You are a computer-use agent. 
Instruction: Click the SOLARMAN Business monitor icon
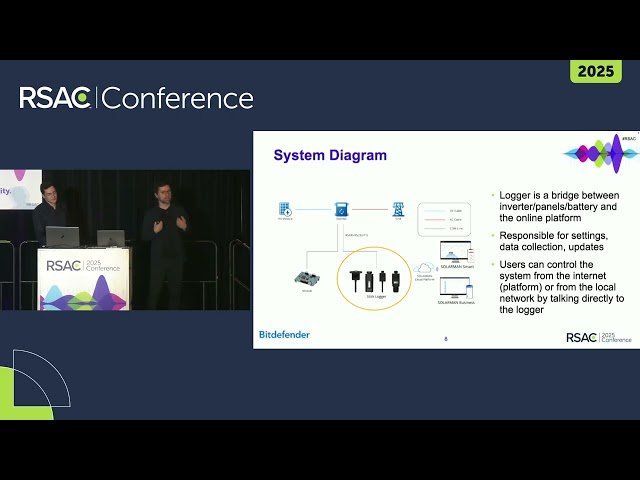point(455,290)
